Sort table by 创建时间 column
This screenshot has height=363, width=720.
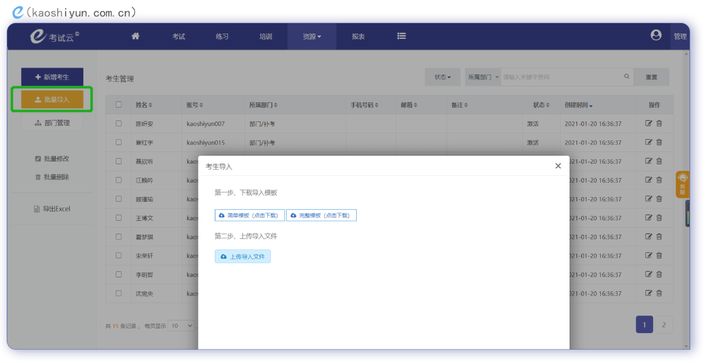pos(578,105)
